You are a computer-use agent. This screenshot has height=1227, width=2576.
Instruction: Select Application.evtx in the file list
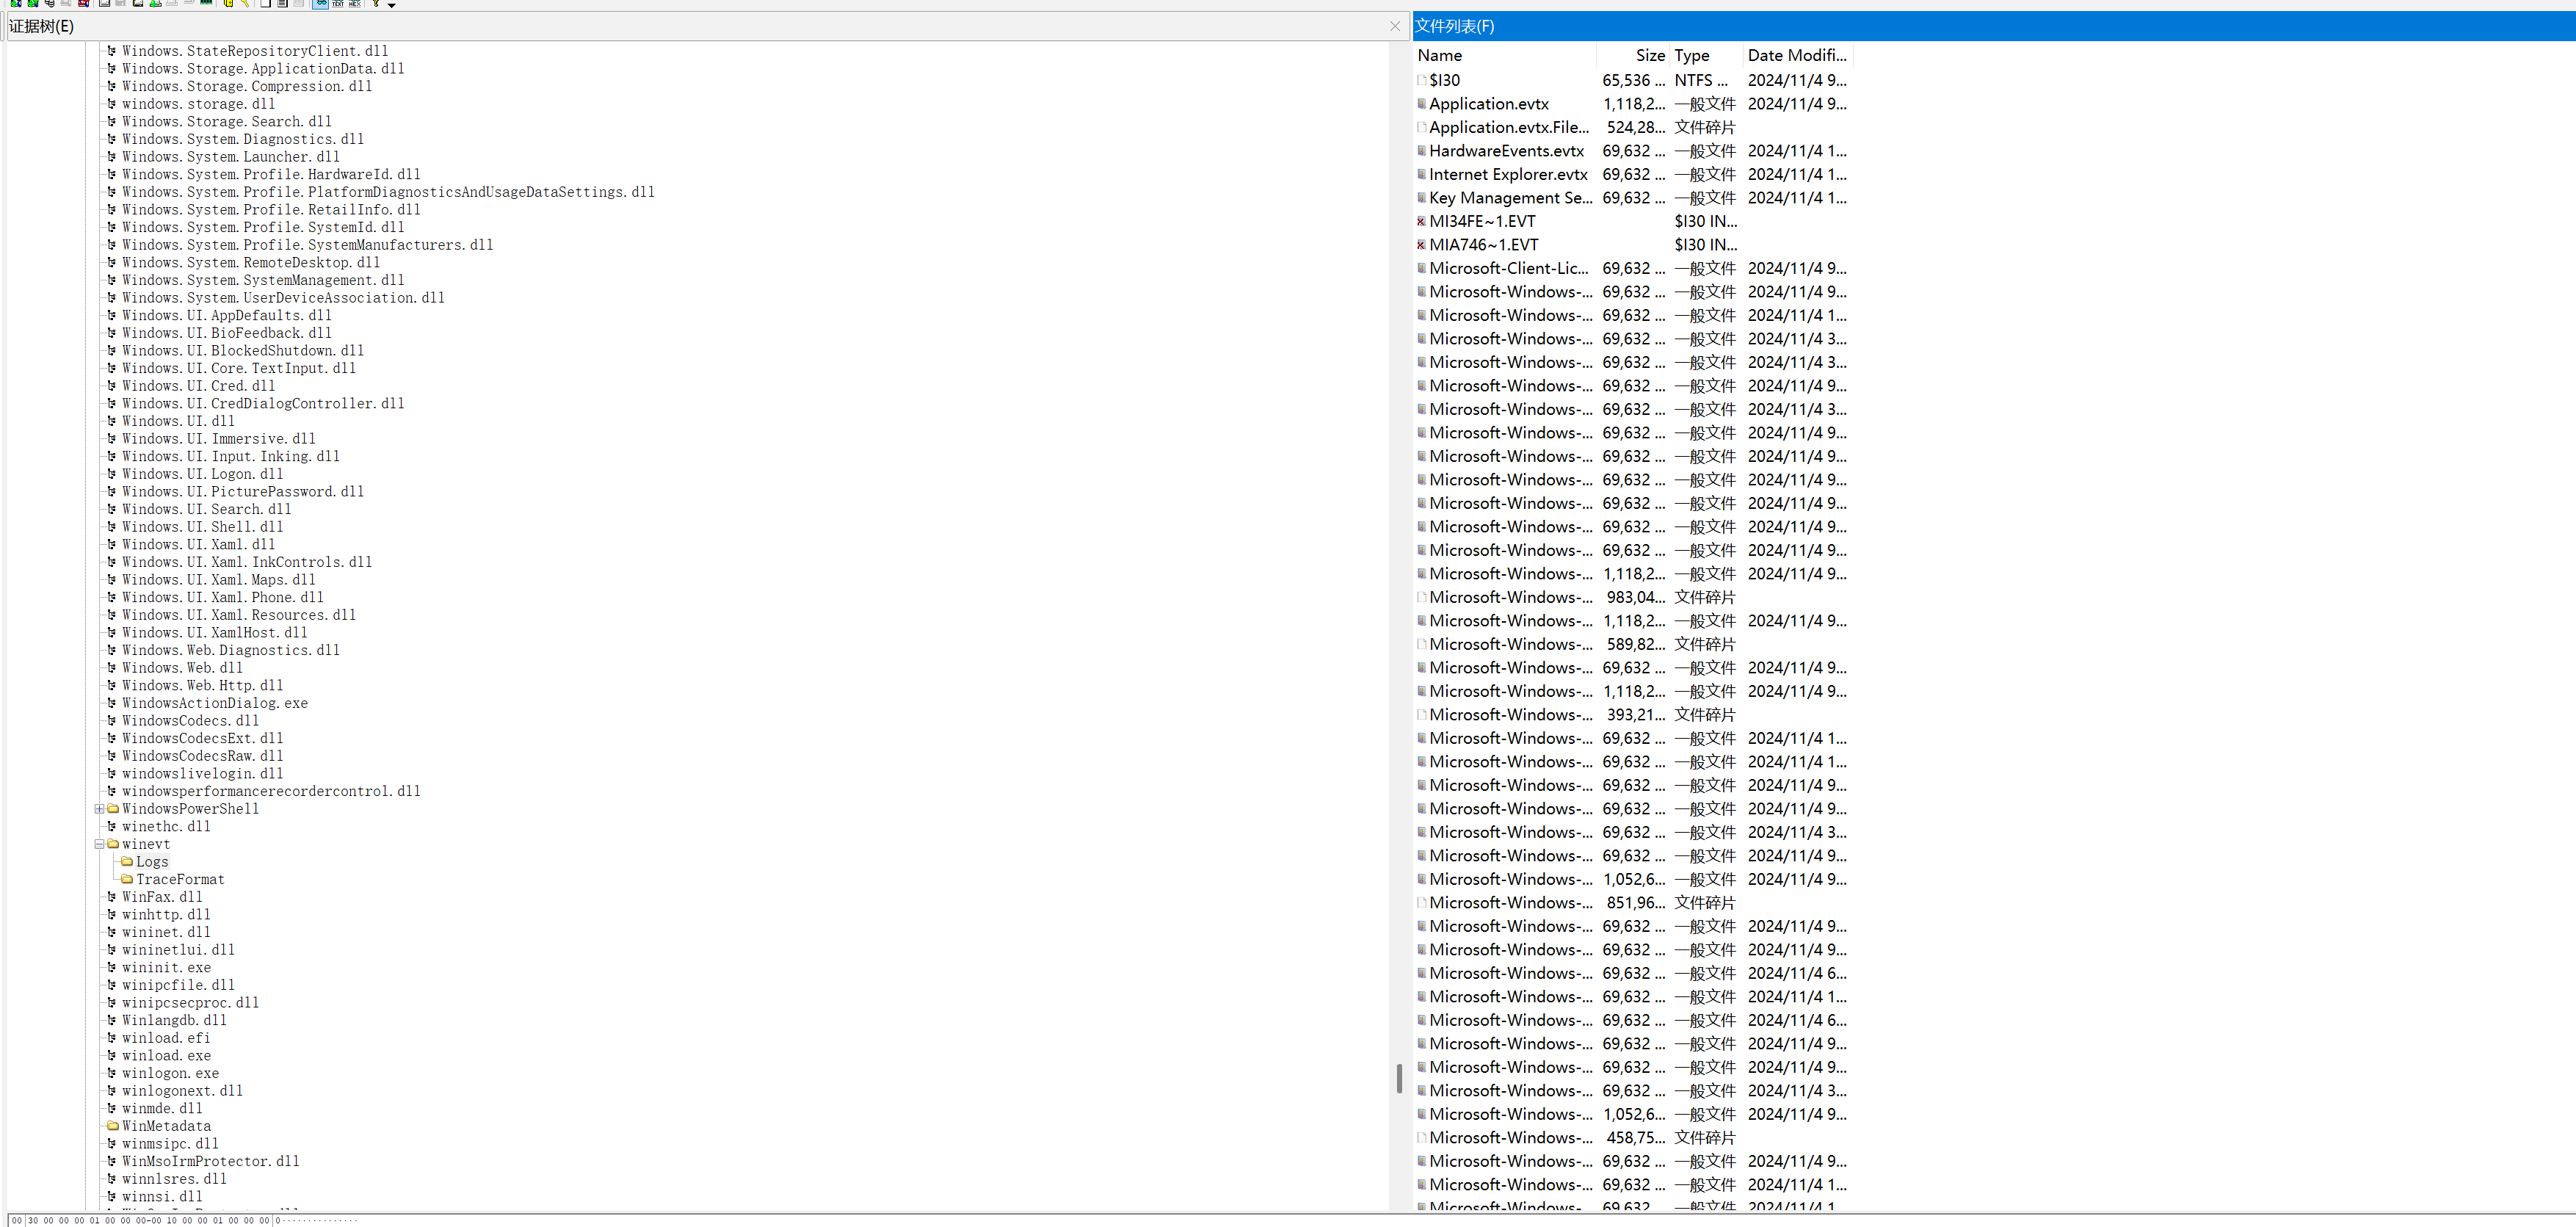1488,104
